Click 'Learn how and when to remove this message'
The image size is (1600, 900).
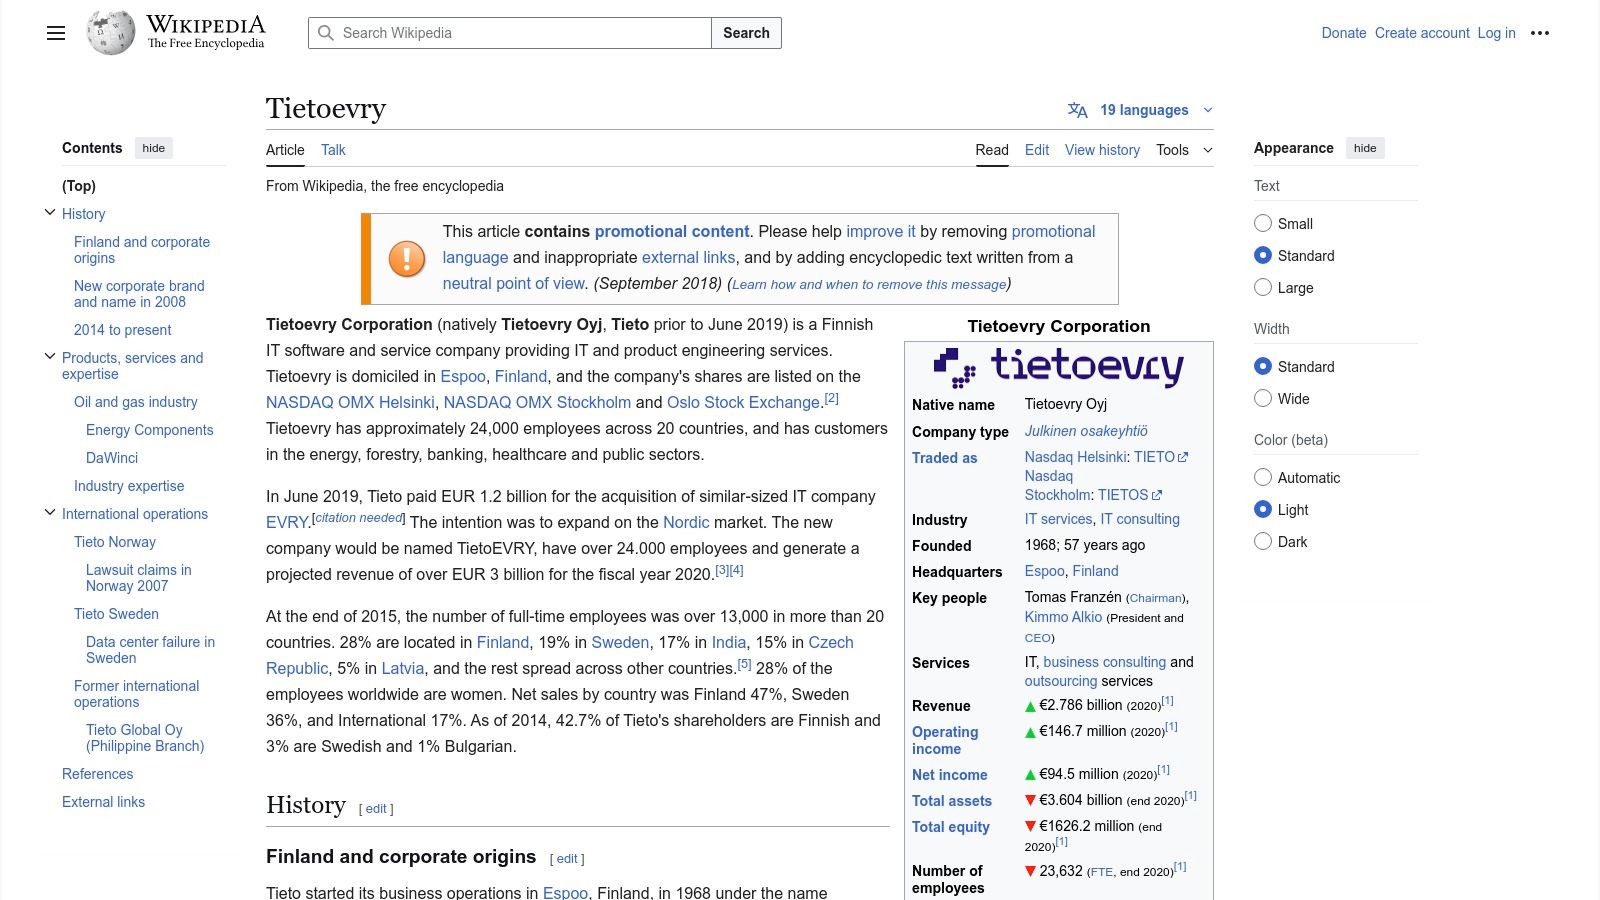point(869,284)
